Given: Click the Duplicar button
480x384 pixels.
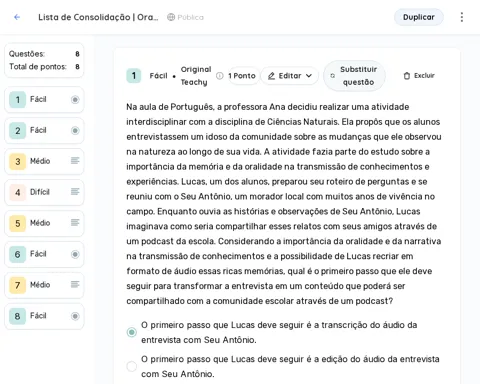Looking at the screenshot, I should [x=419, y=17].
